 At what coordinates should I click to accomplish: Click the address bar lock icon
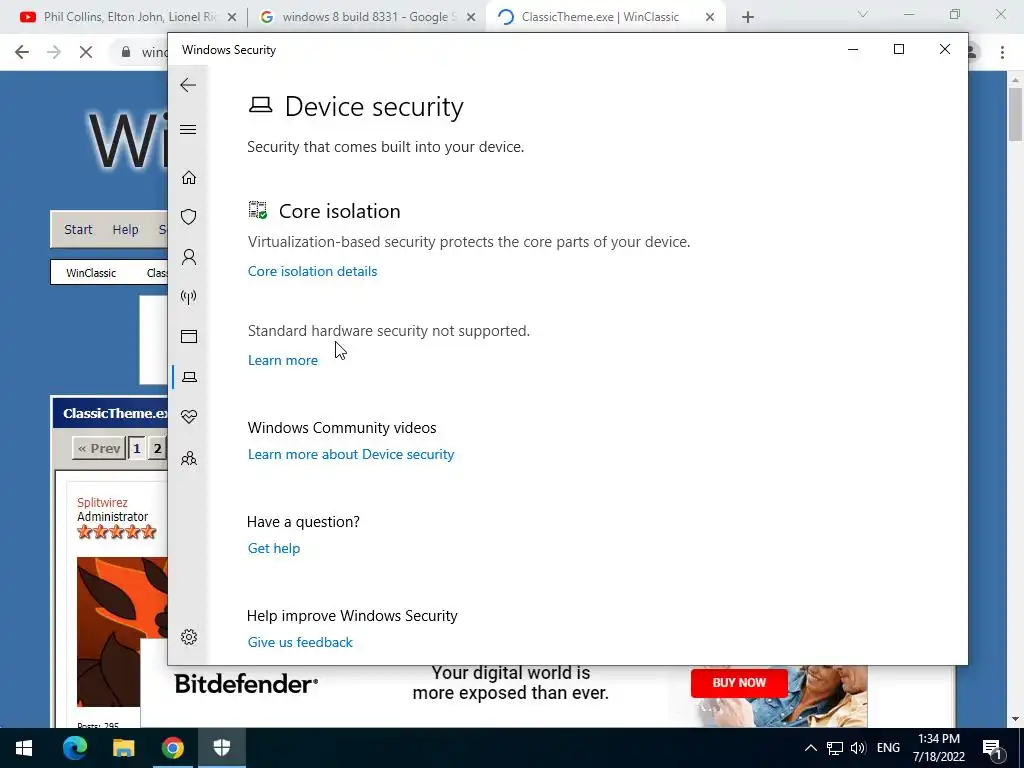[x=126, y=52]
